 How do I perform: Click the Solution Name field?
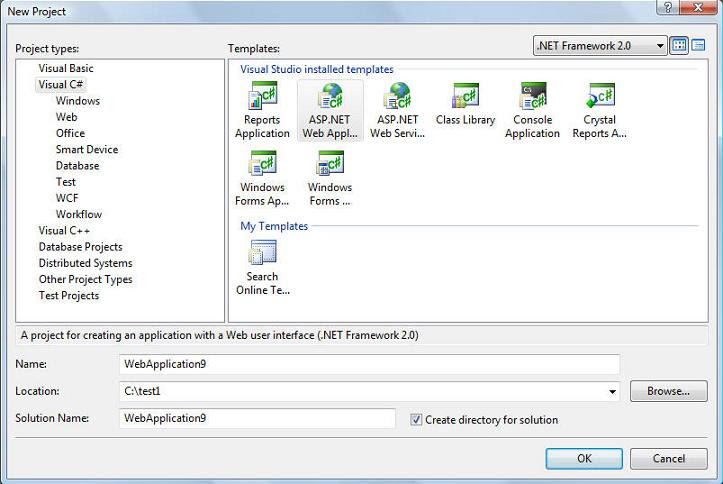coord(257,418)
